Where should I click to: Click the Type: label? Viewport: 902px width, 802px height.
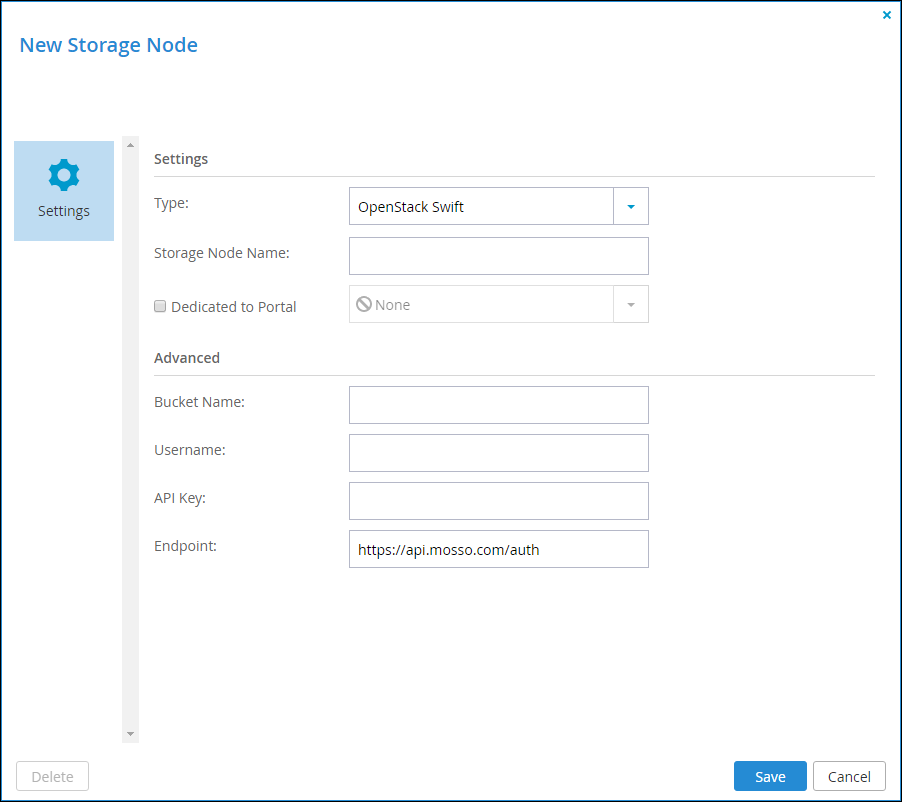171,203
